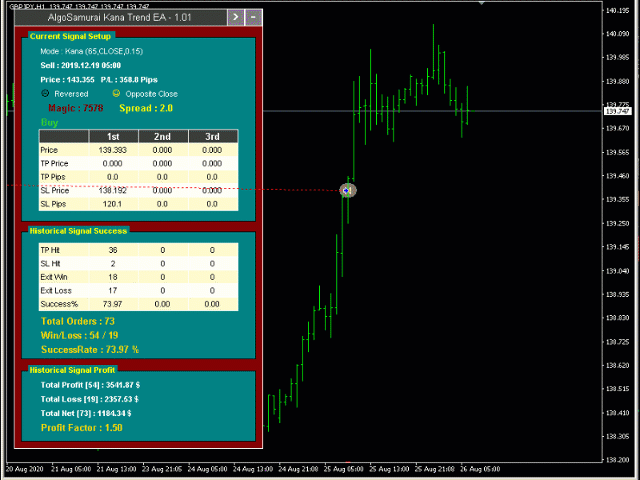Click the '26 Aug 05:00' time axis label
Screen dimensions: 640x480
coord(480,469)
